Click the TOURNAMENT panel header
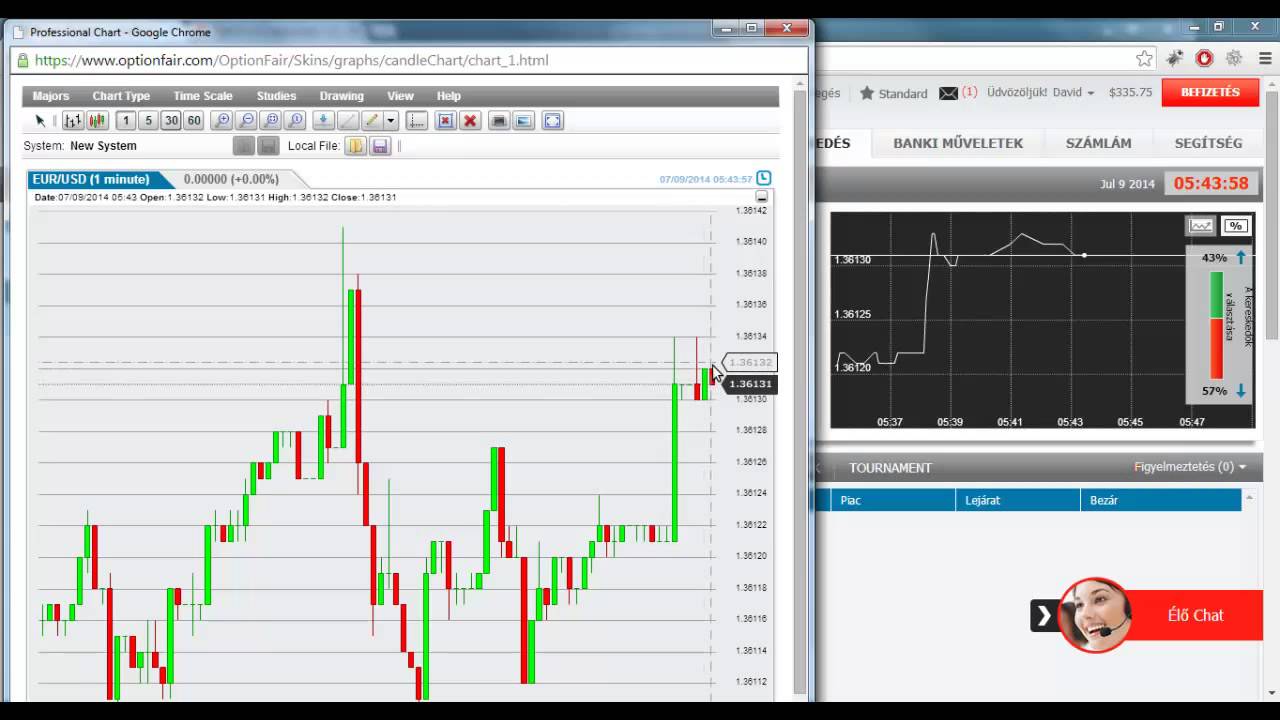The height and width of the screenshot is (720, 1280). tap(890, 467)
